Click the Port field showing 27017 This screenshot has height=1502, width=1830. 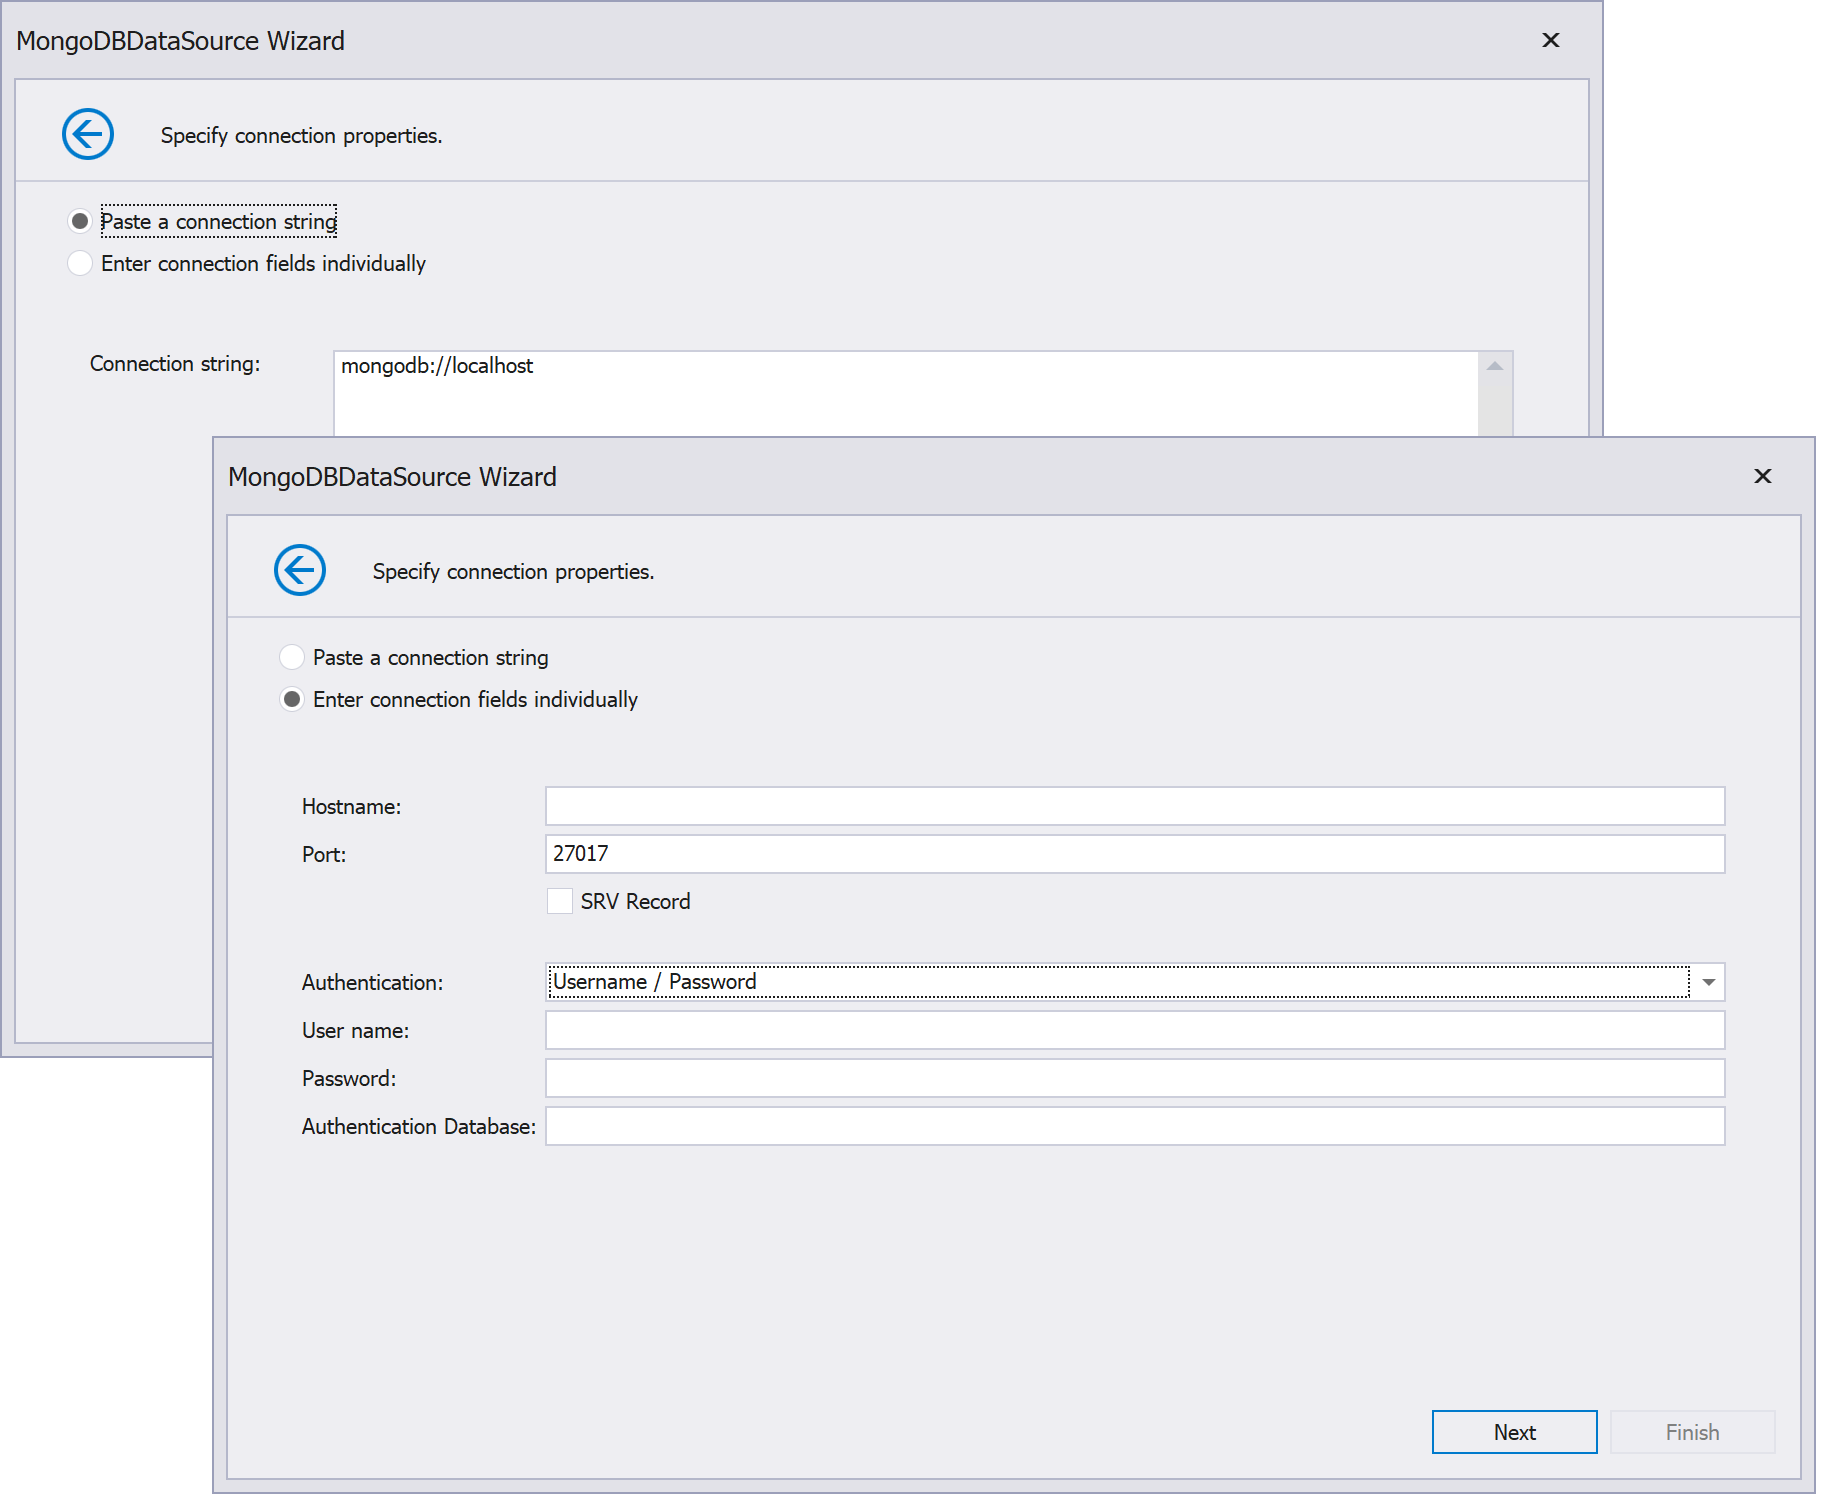coord(1134,854)
